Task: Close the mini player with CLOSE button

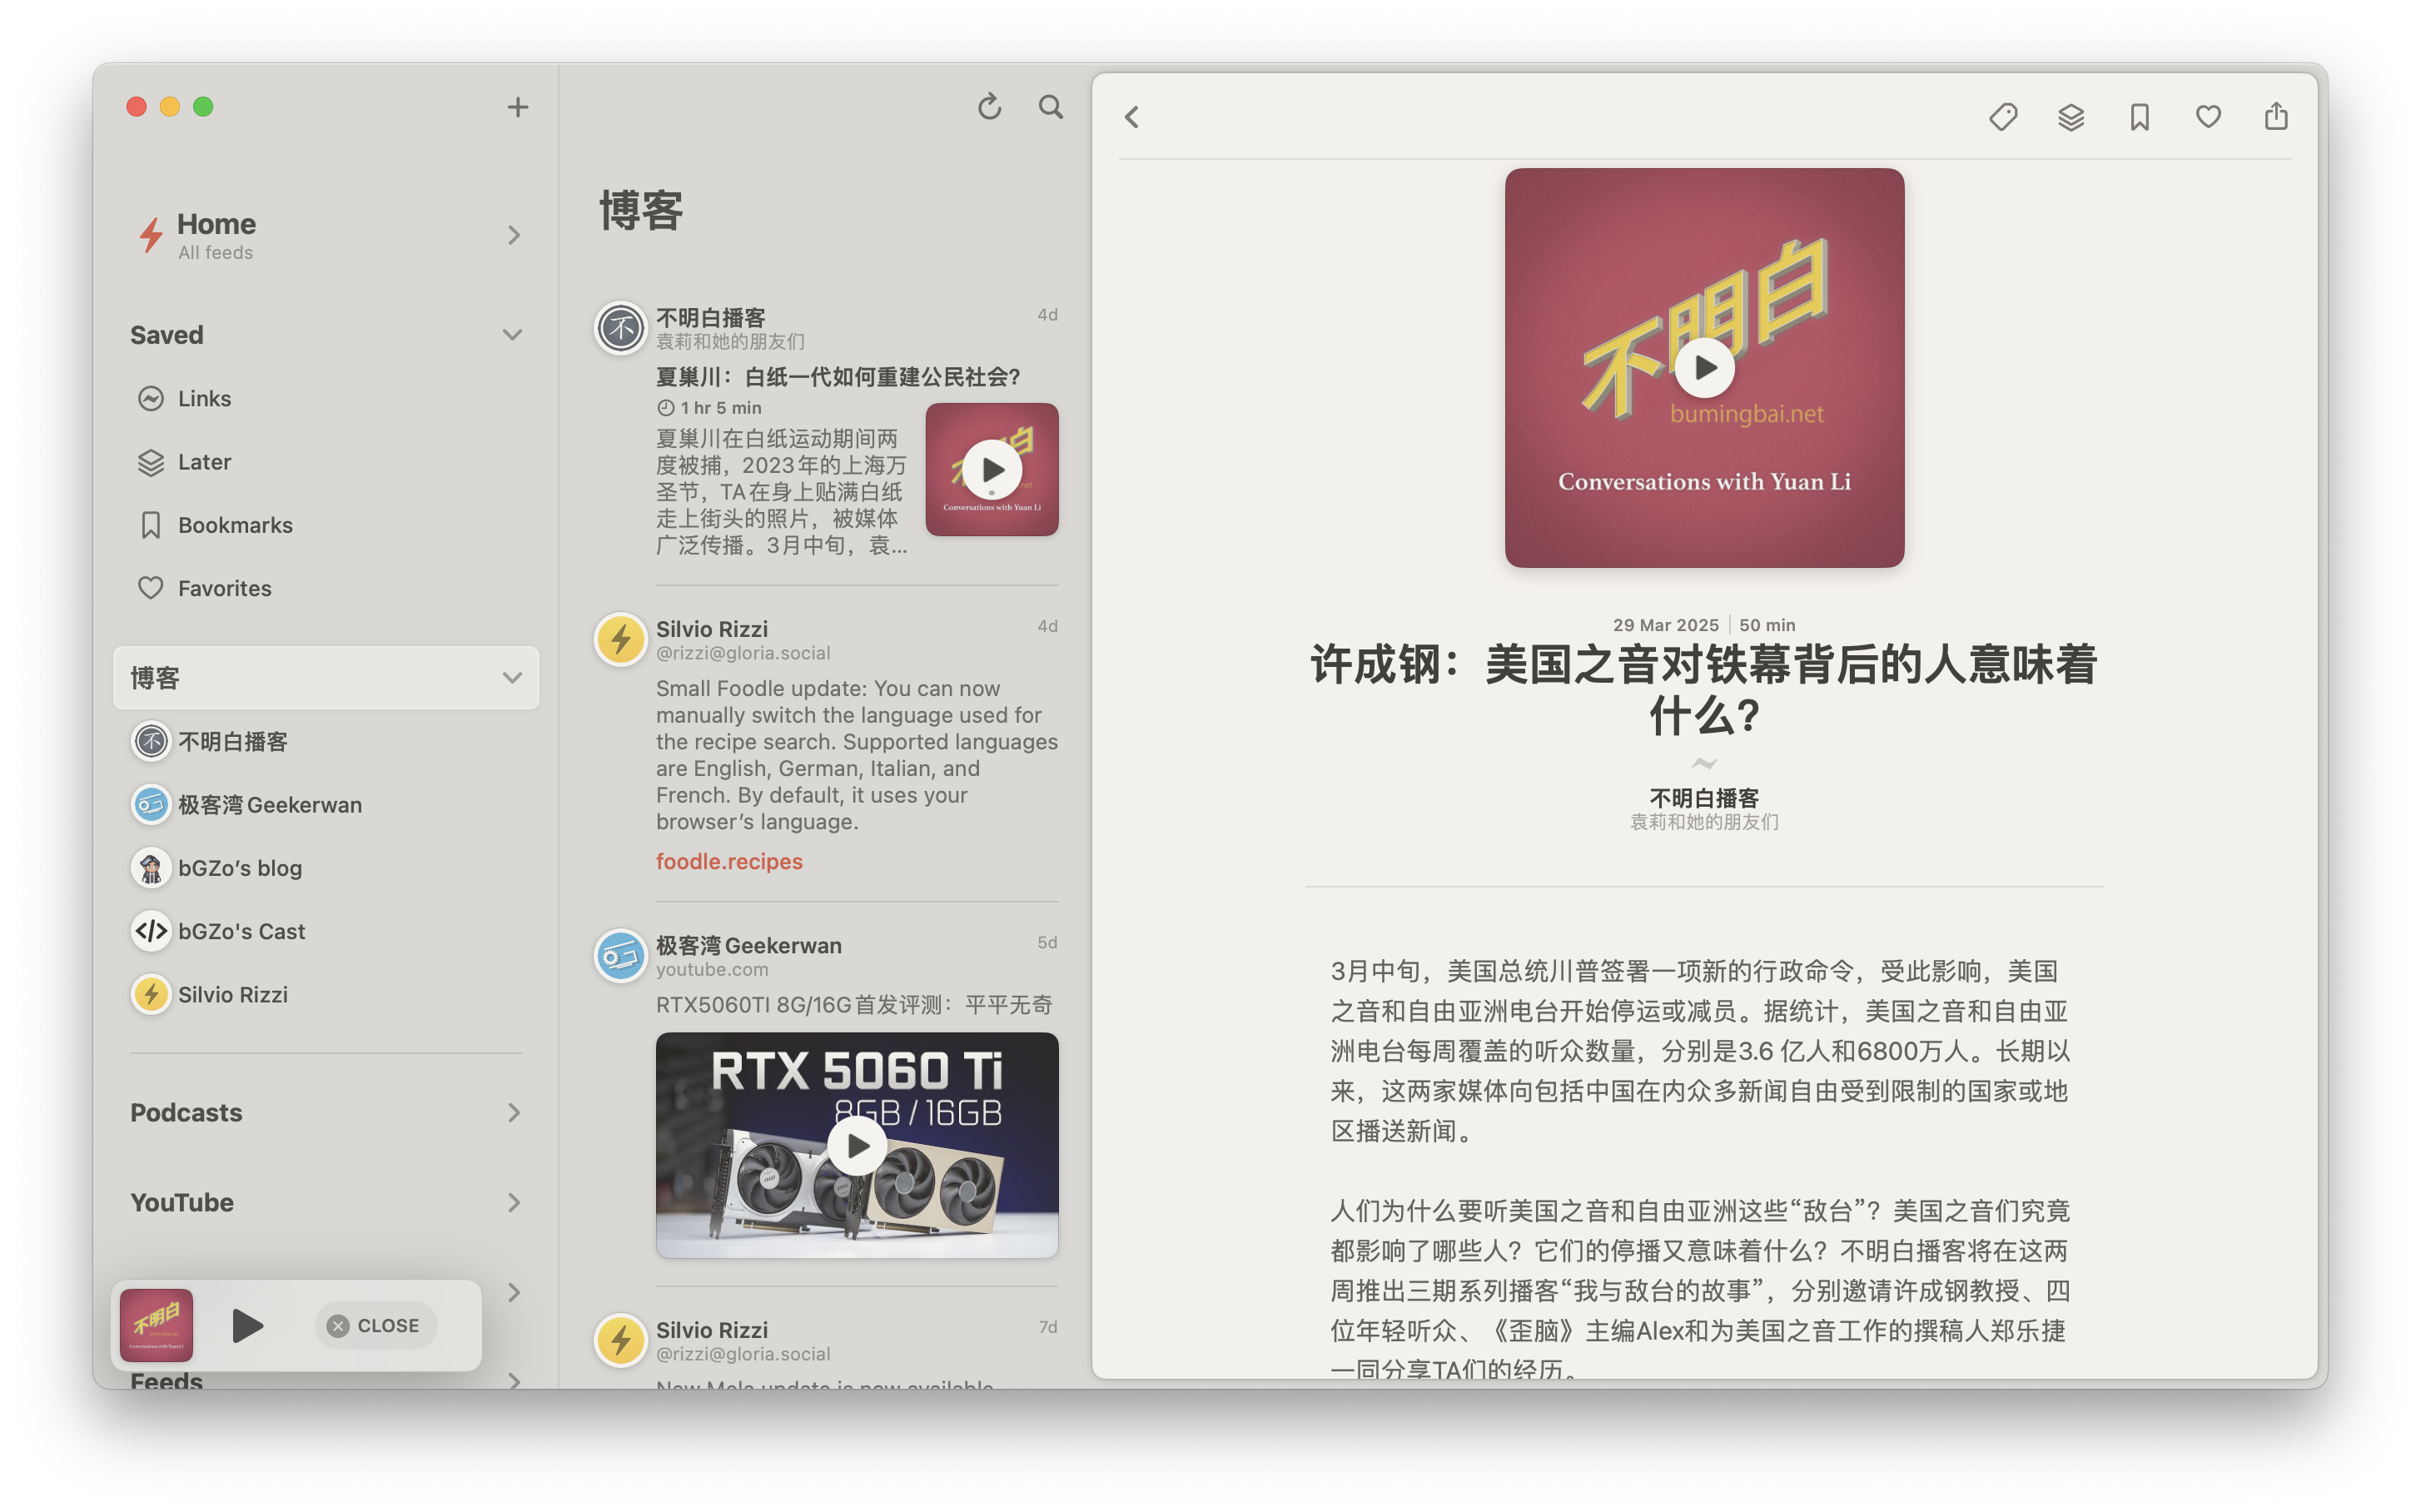Action: pyautogui.click(x=375, y=1326)
